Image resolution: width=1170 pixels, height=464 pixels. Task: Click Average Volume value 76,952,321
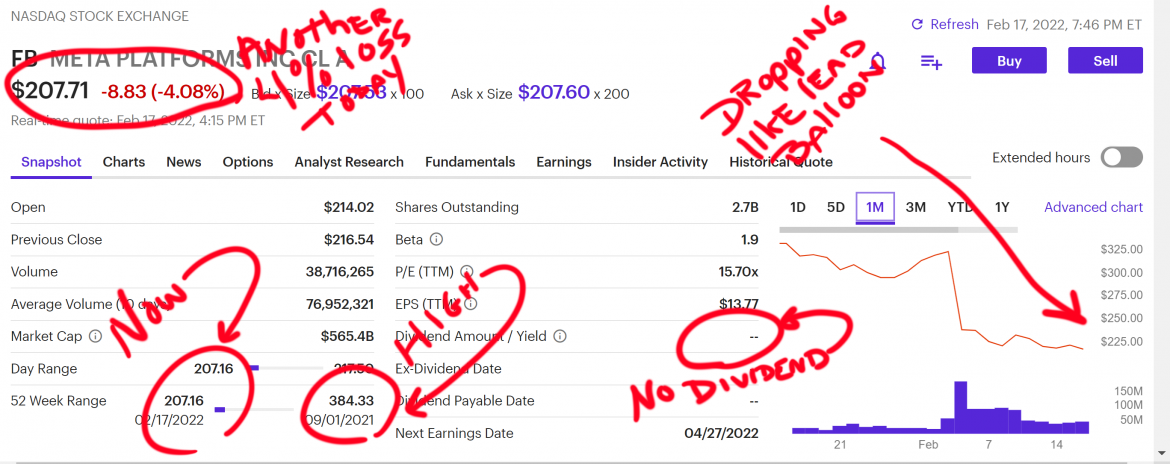click(x=340, y=304)
